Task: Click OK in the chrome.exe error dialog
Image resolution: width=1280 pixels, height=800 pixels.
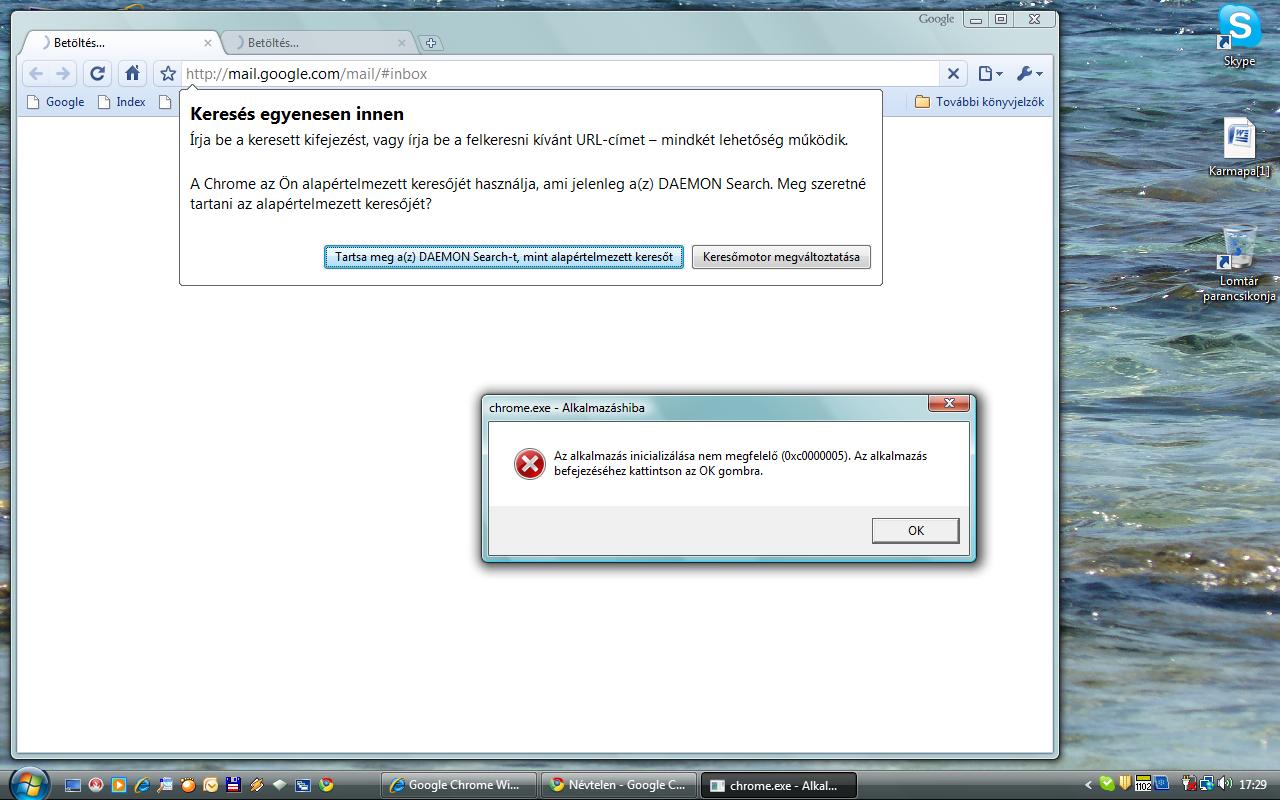Action: pyautogui.click(x=915, y=530)
